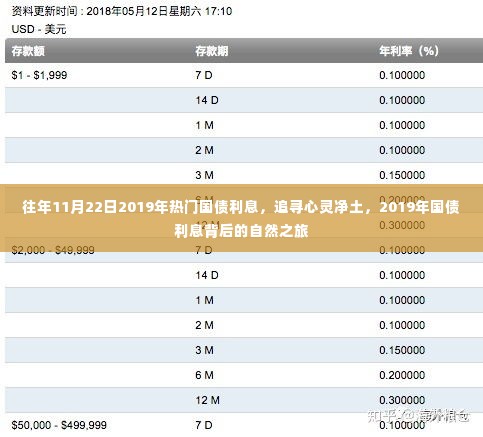Click the 0.300000 rate in lower 12 M row
The image size is (483, 437).
[x=402, y=400]
